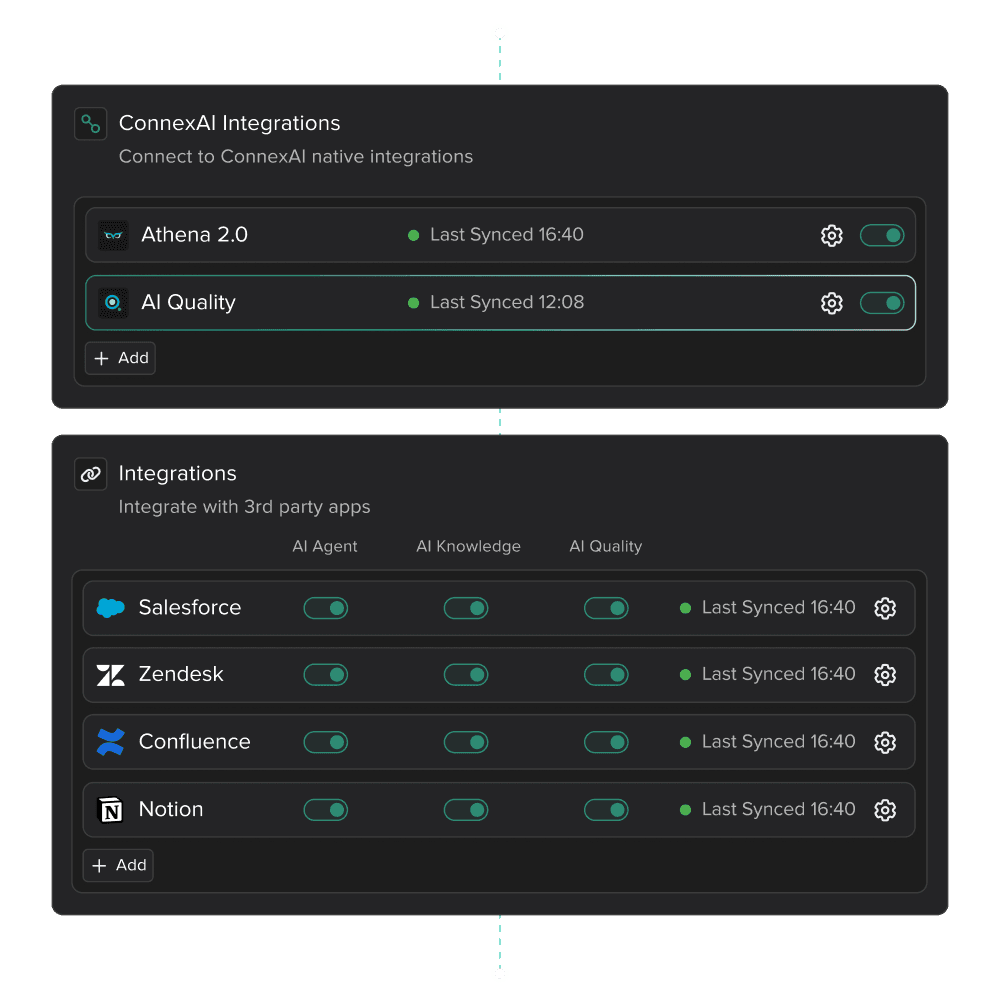Click the ConnexAI Integrations heading
Viewport: 1000px width, 1000px height.
point(230,123)
